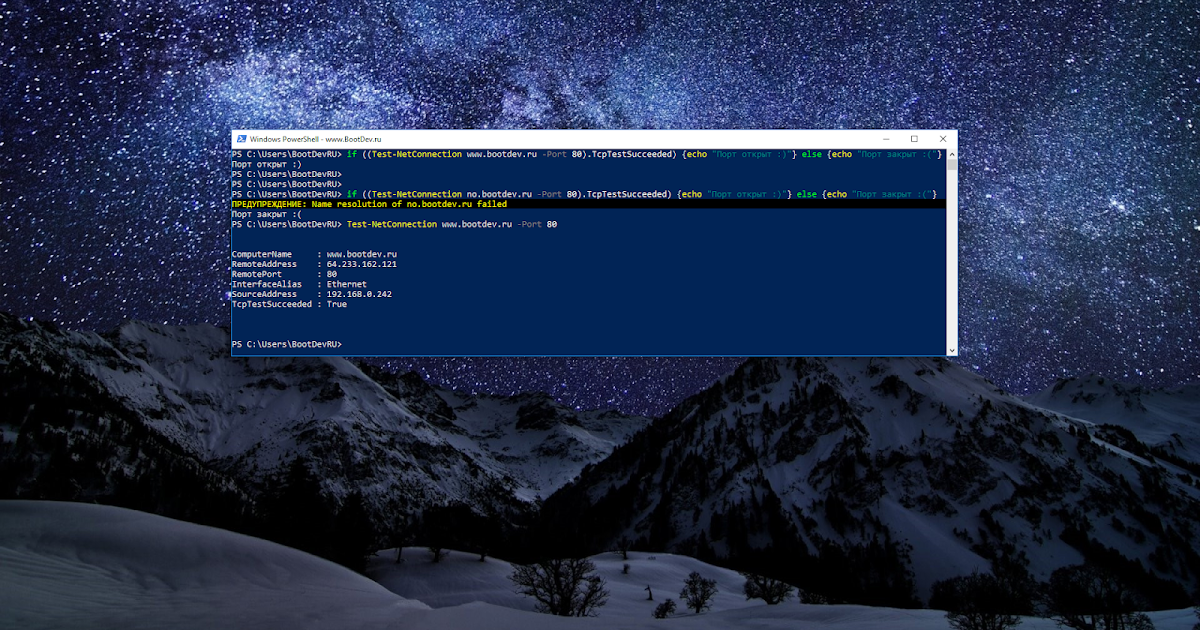This screenshot has width=1200, height=630.
Task: Click the maximize icon of the PowerShell window
Action: pos(913,138)
